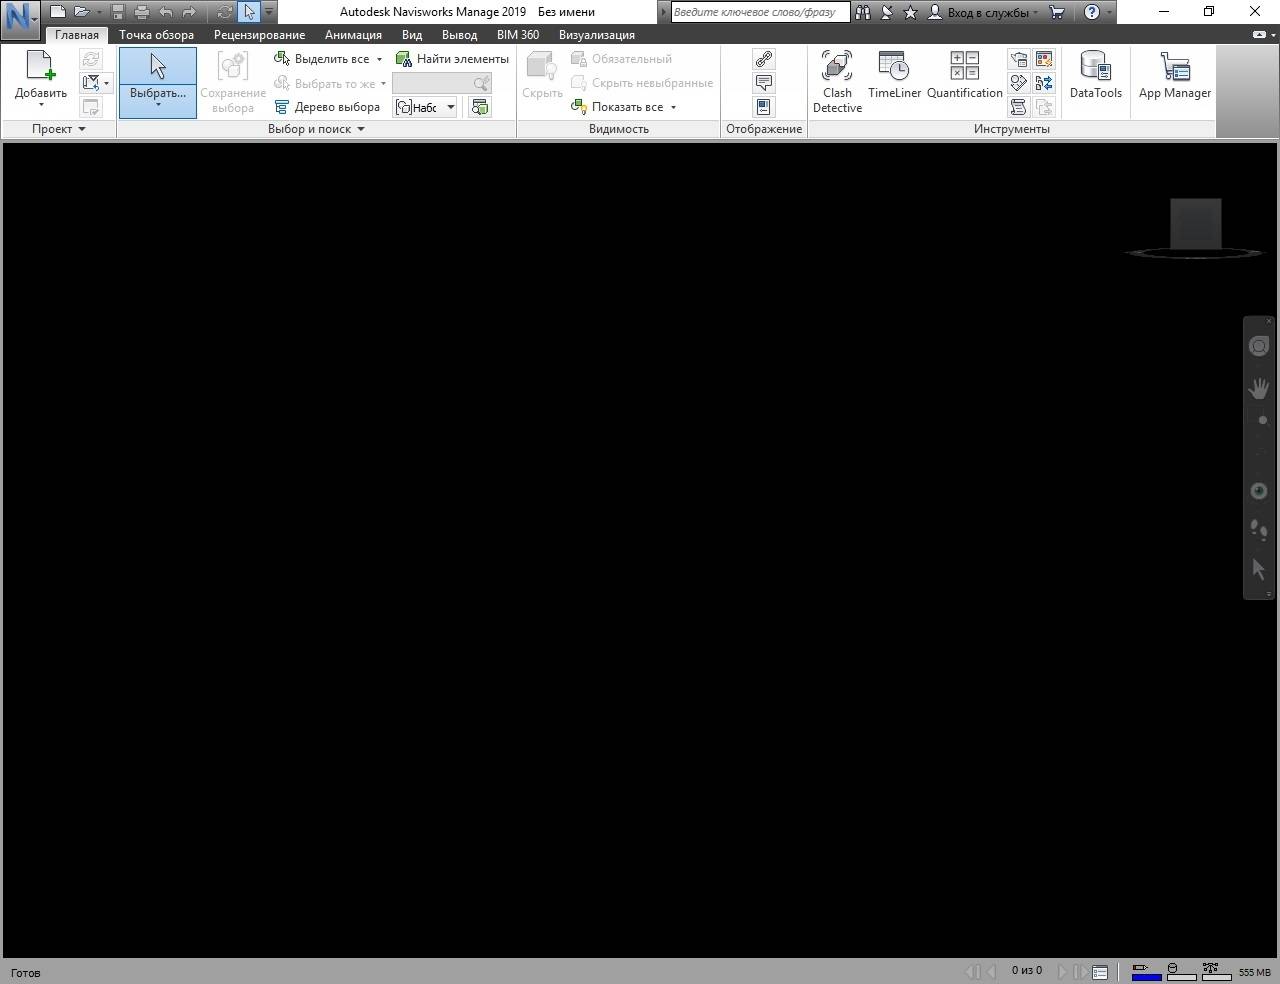Click the satellite Communication Center icon

pos(887,12)
